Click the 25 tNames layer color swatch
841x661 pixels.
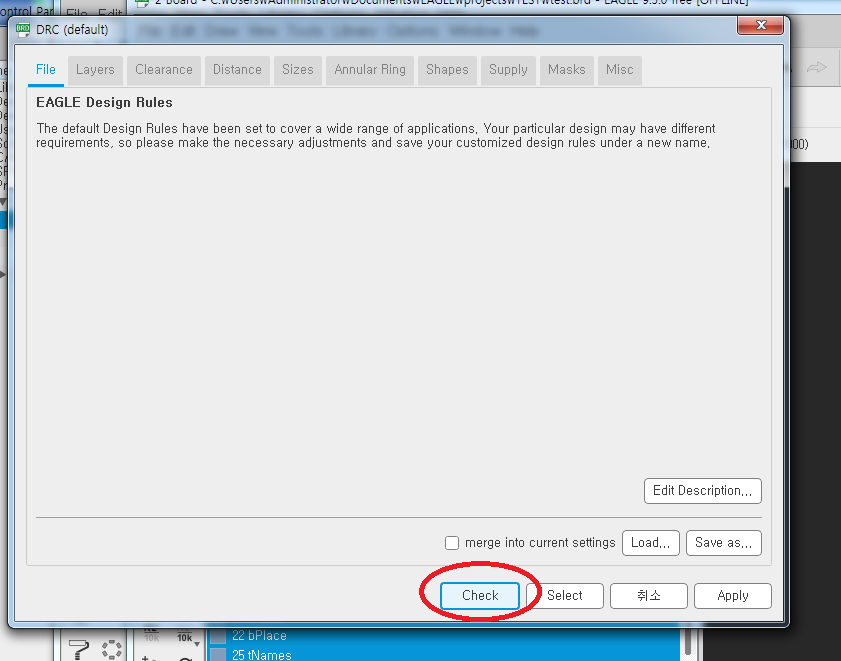point(218,655)
